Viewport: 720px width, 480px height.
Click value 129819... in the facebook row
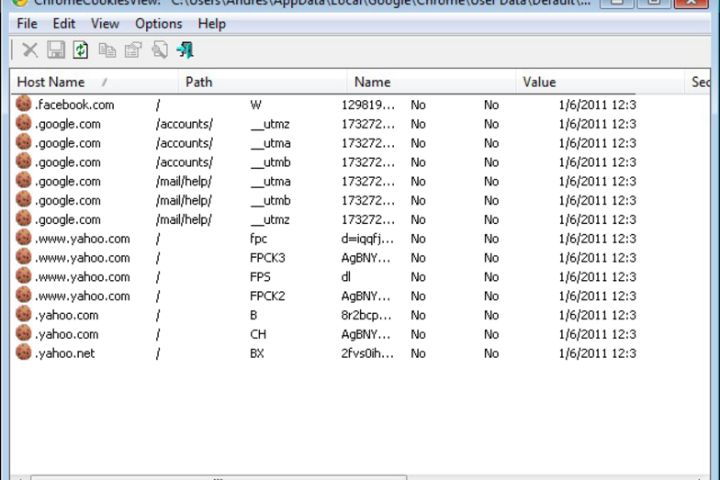[368, 105]
